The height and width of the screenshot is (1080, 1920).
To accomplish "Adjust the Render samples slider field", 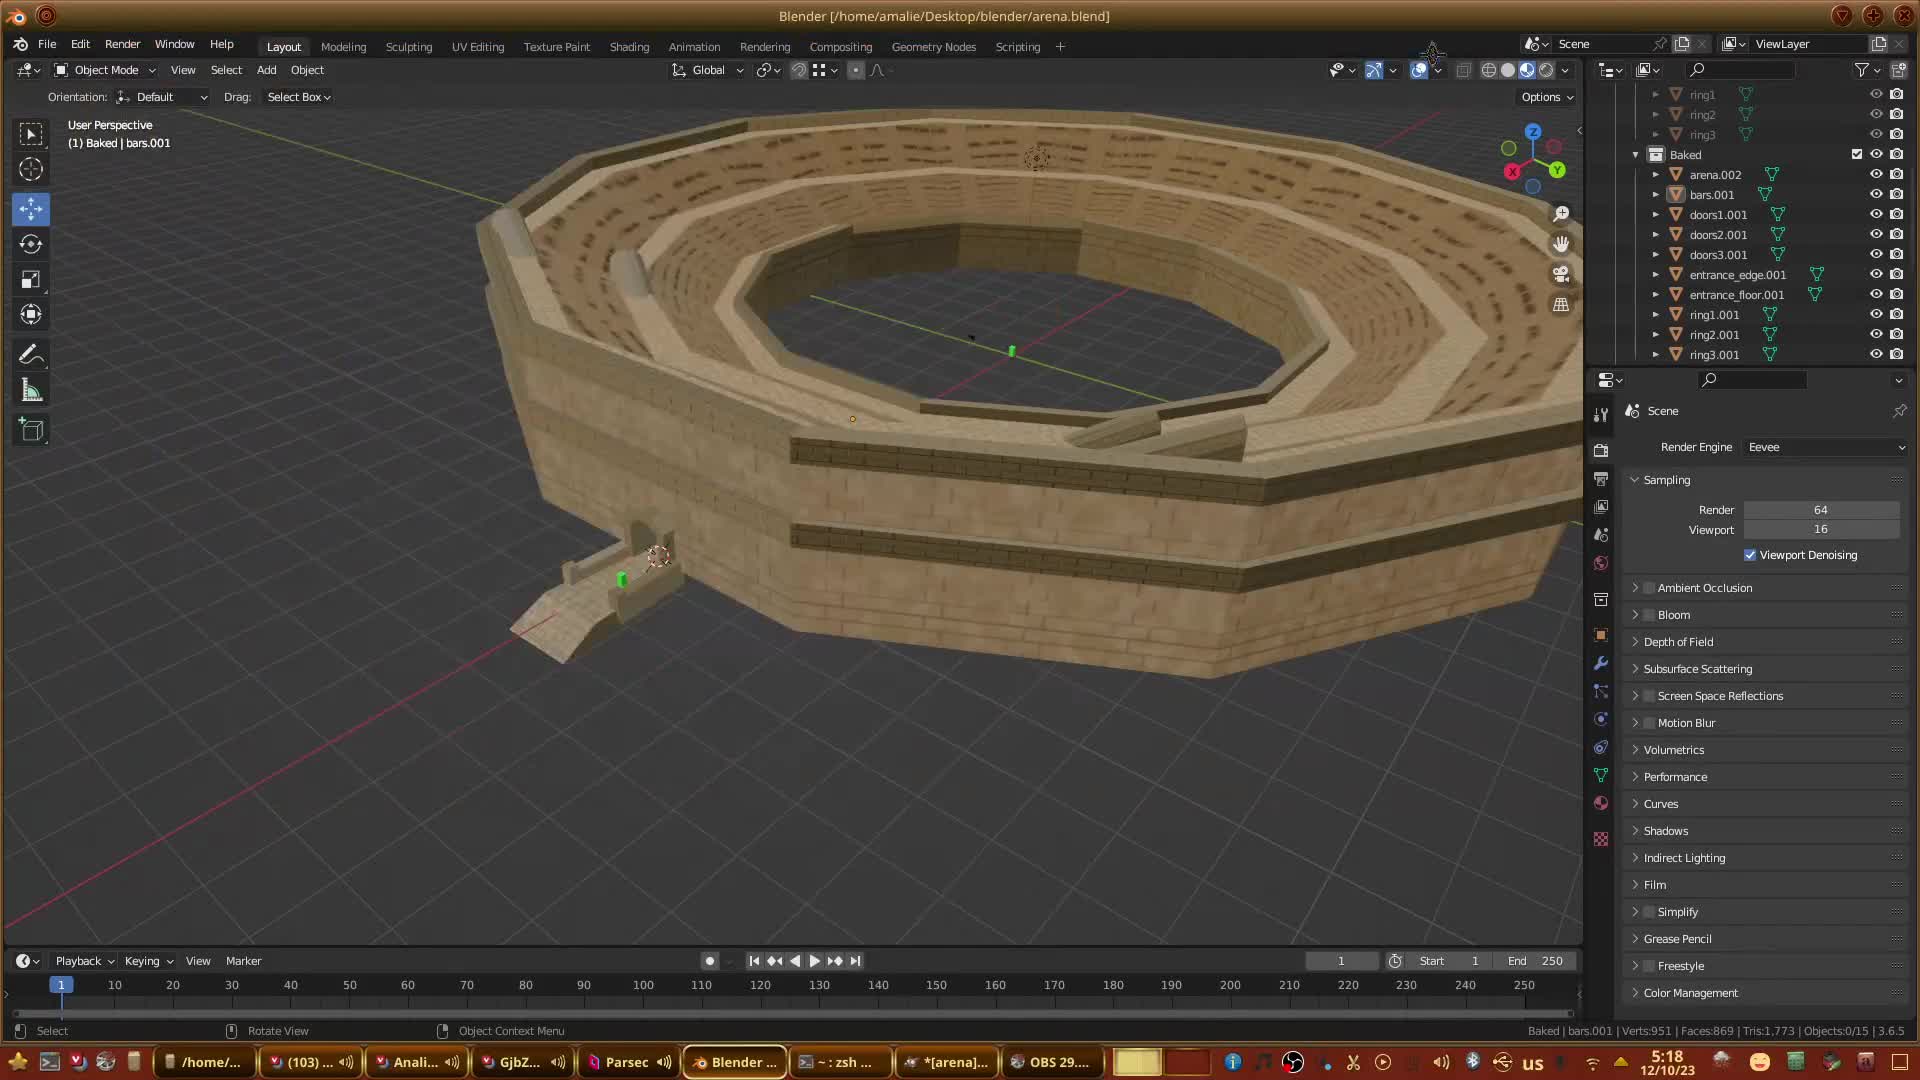I will (x=1820, y=510).
